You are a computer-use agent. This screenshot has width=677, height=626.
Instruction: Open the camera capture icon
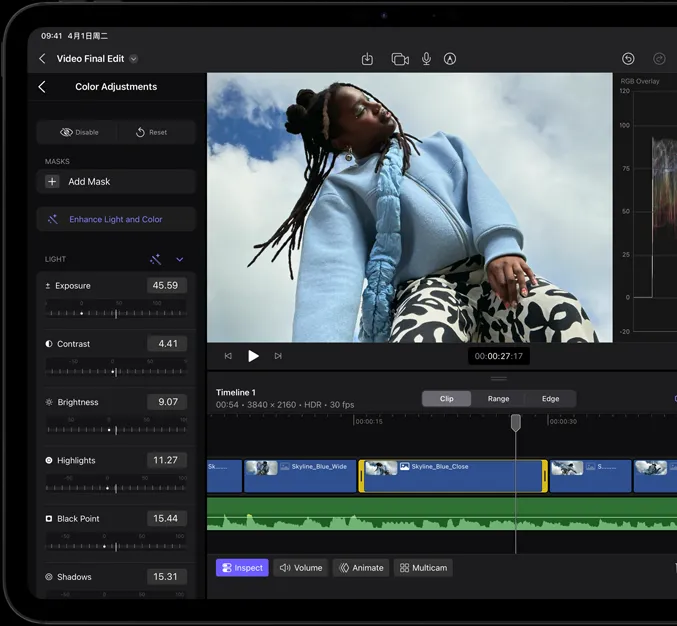pos(400,59)
